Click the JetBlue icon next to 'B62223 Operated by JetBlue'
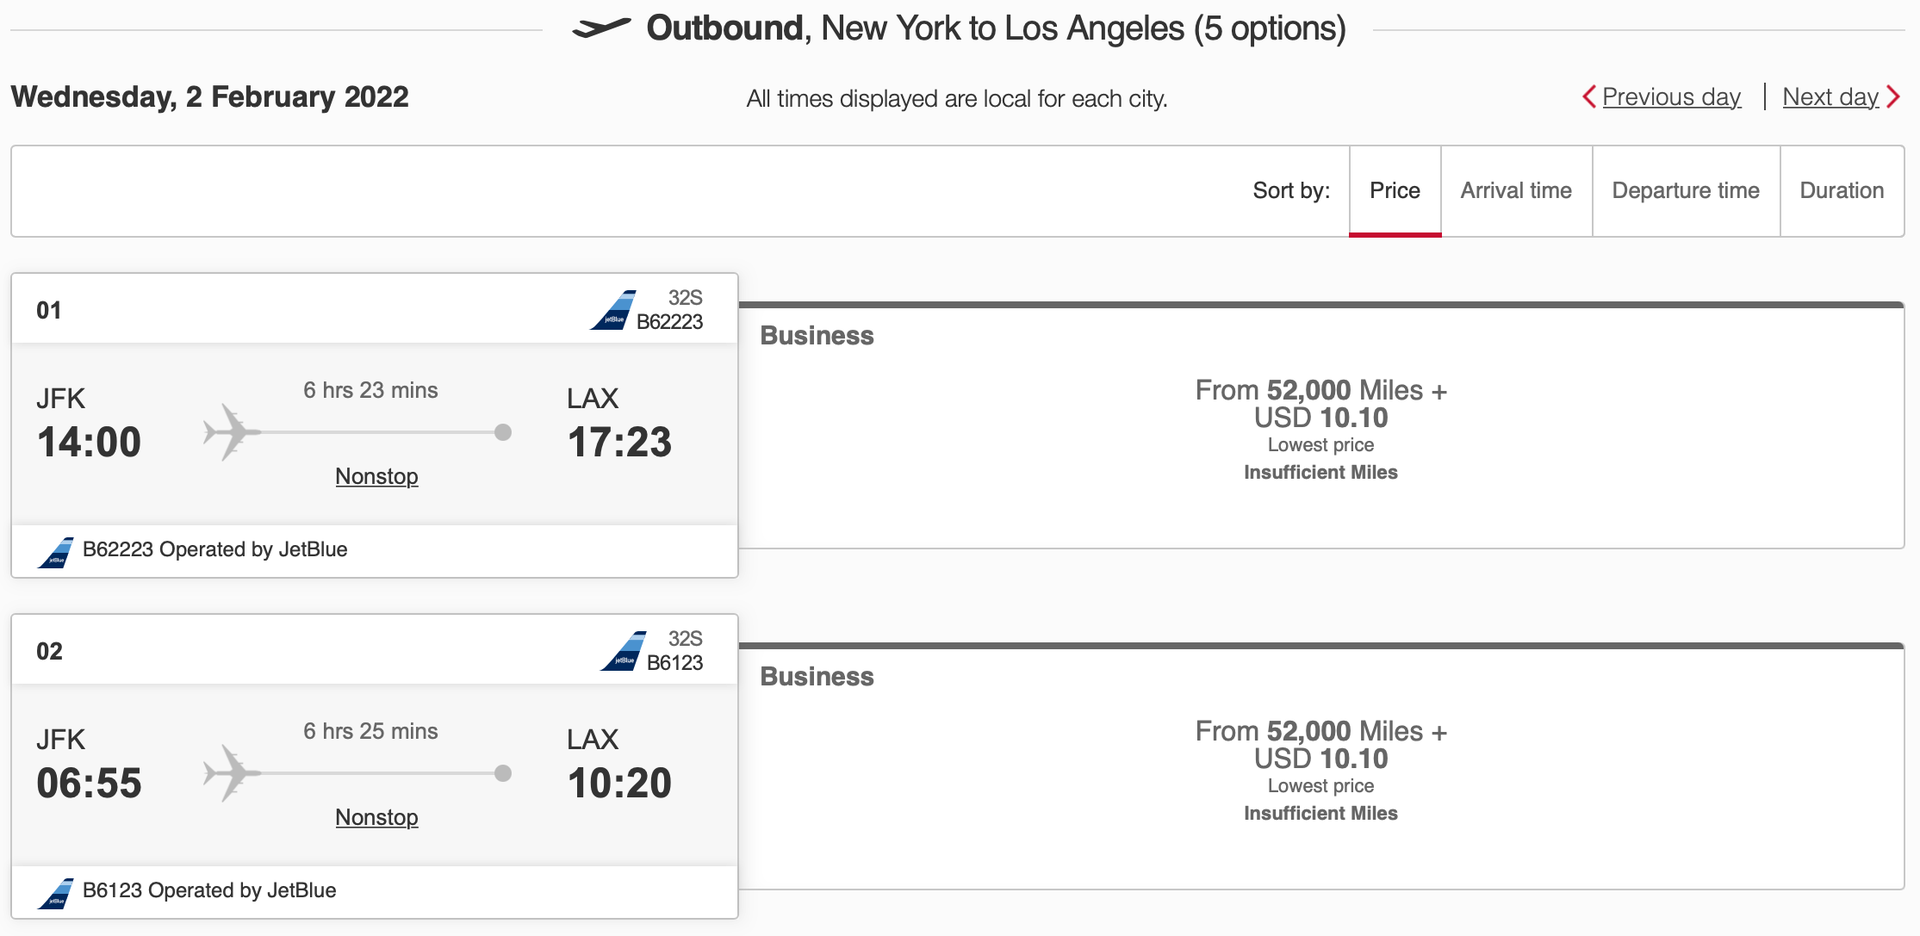The width and height of the screenshot is (1920, 936). coord(57,551)
